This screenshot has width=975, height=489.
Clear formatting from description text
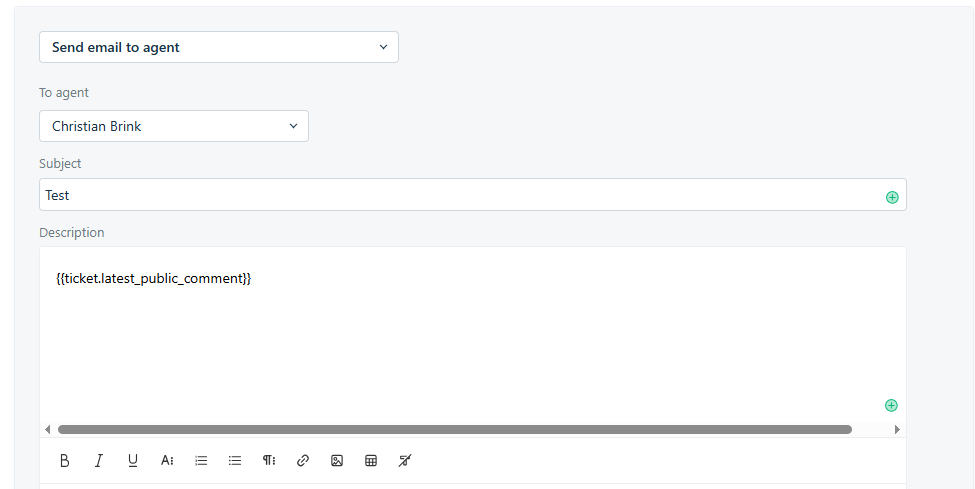pos(405,460)
